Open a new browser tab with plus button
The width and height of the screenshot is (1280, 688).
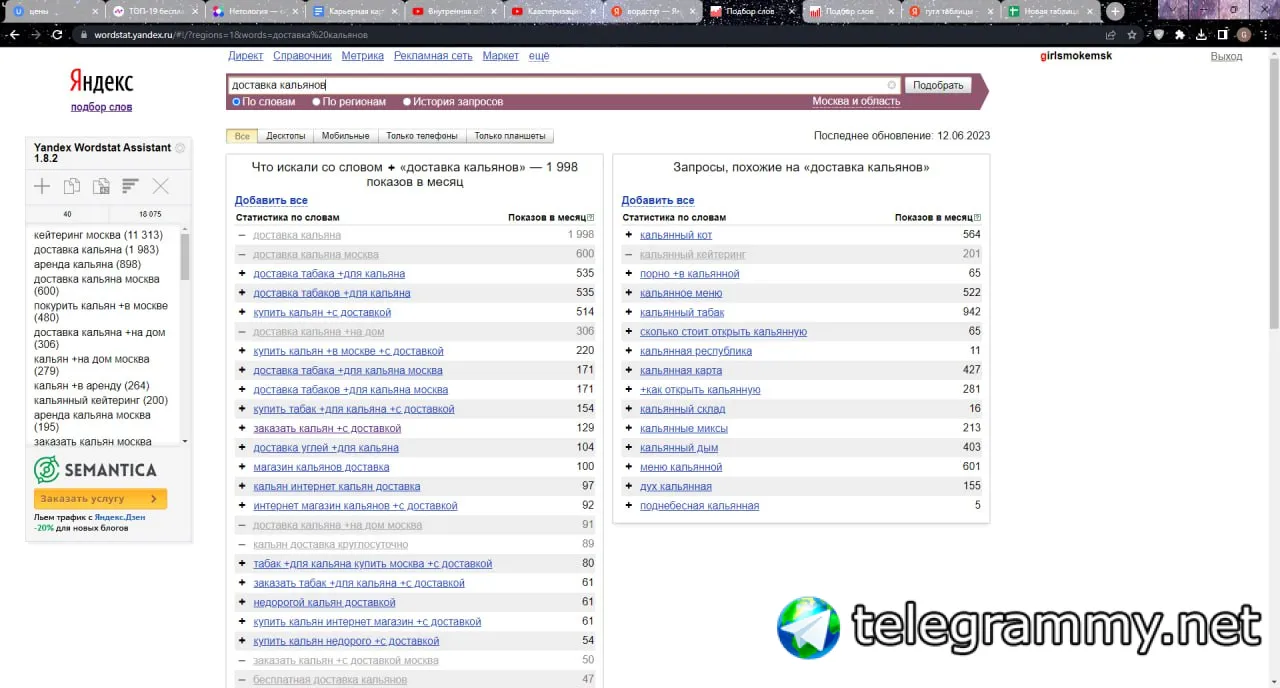pos(1115,11)
